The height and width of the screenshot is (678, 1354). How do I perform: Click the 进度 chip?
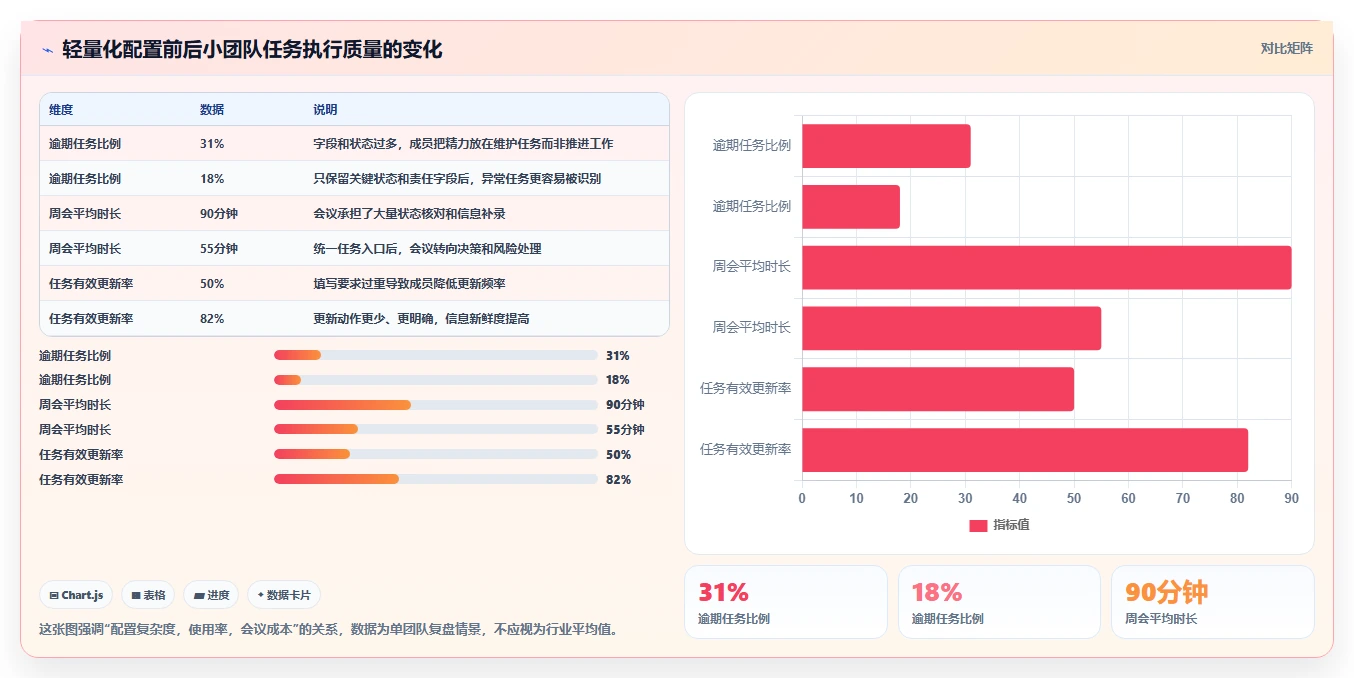[211, 595]
